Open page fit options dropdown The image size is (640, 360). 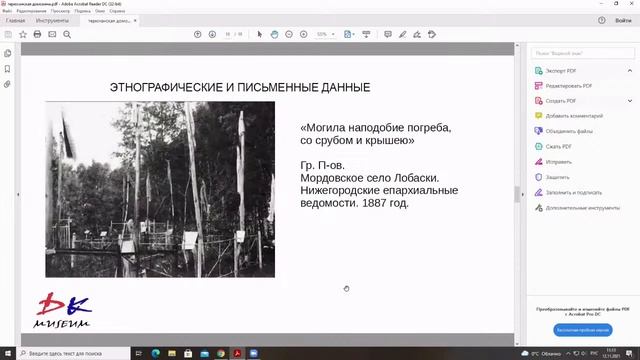pyautogui.click(x=349, y=34)
